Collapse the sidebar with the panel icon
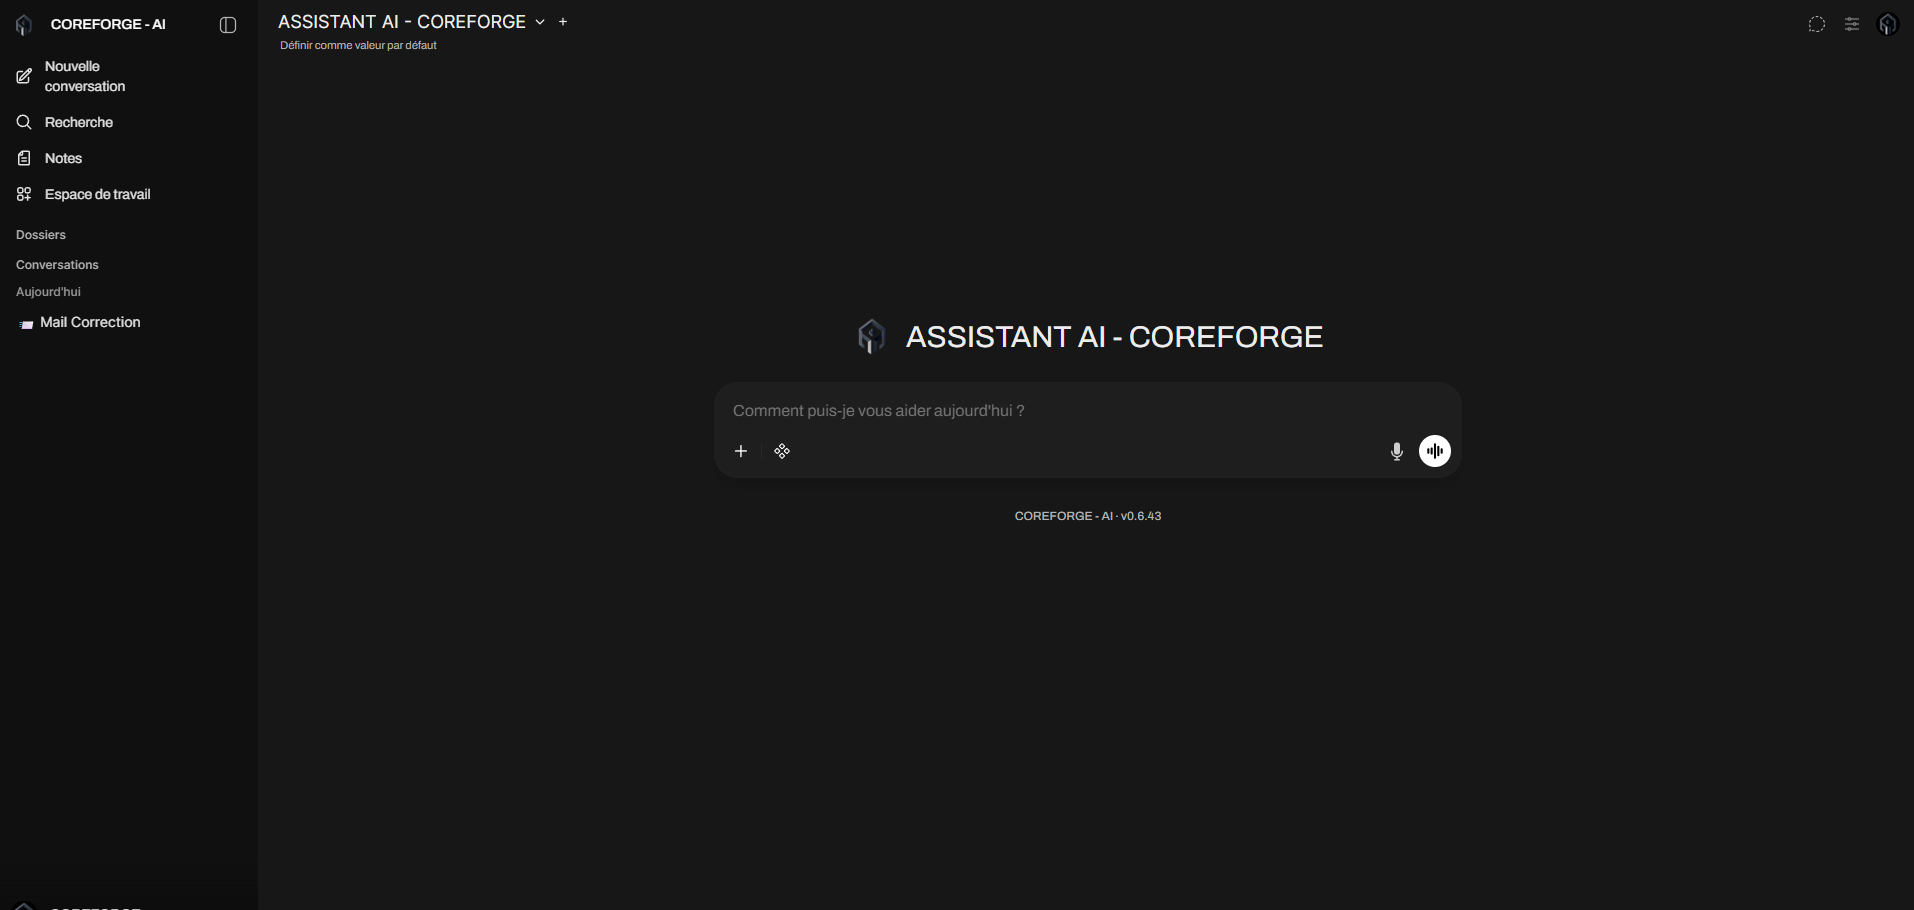 (x=228, y=25)
